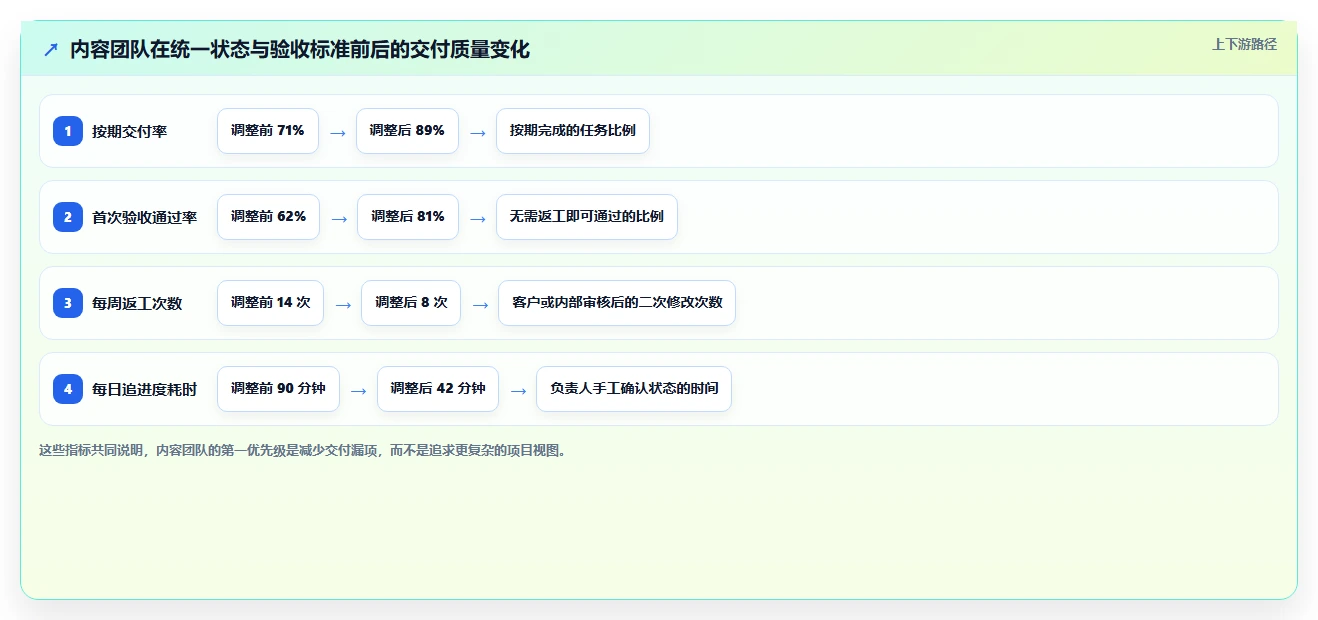Click the 调整后 81% chip
1318x620 pixels.
(408, 217)
